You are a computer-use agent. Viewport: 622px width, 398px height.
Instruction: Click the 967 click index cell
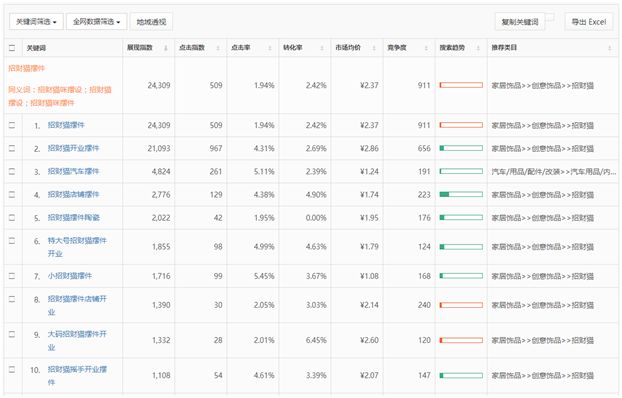[x=216, y=148]
